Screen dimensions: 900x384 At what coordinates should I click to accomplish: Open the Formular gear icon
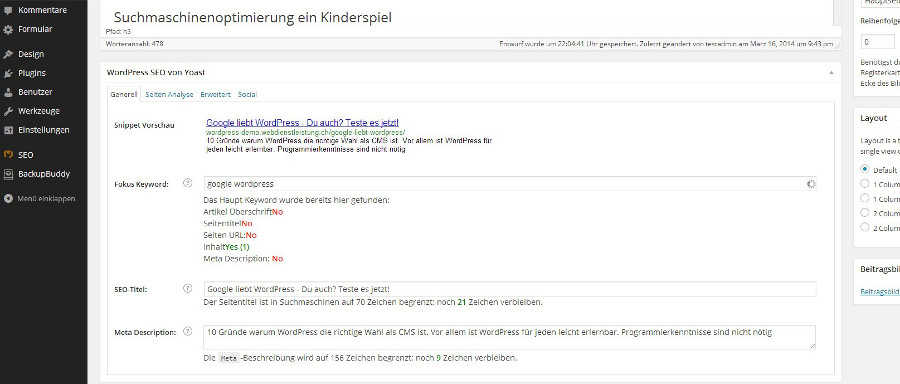pyautogui.click(x=8, y=29)
